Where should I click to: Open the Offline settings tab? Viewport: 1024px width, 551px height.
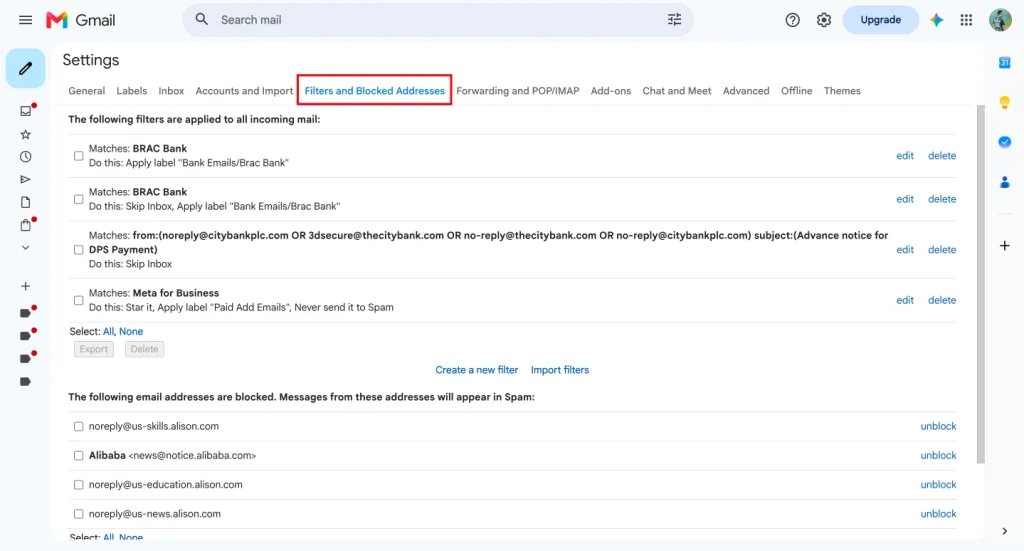tap(797, 91)
